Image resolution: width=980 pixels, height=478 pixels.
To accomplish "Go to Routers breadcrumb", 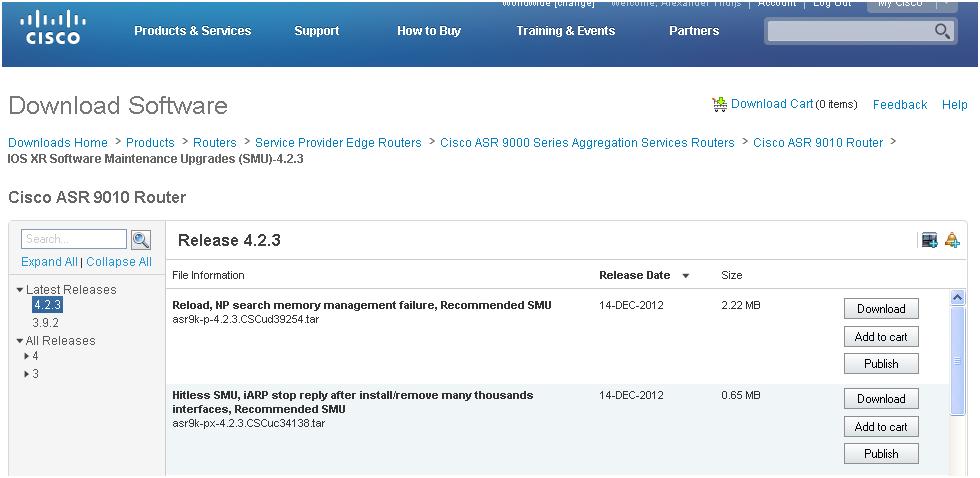I will click(214, 142).
